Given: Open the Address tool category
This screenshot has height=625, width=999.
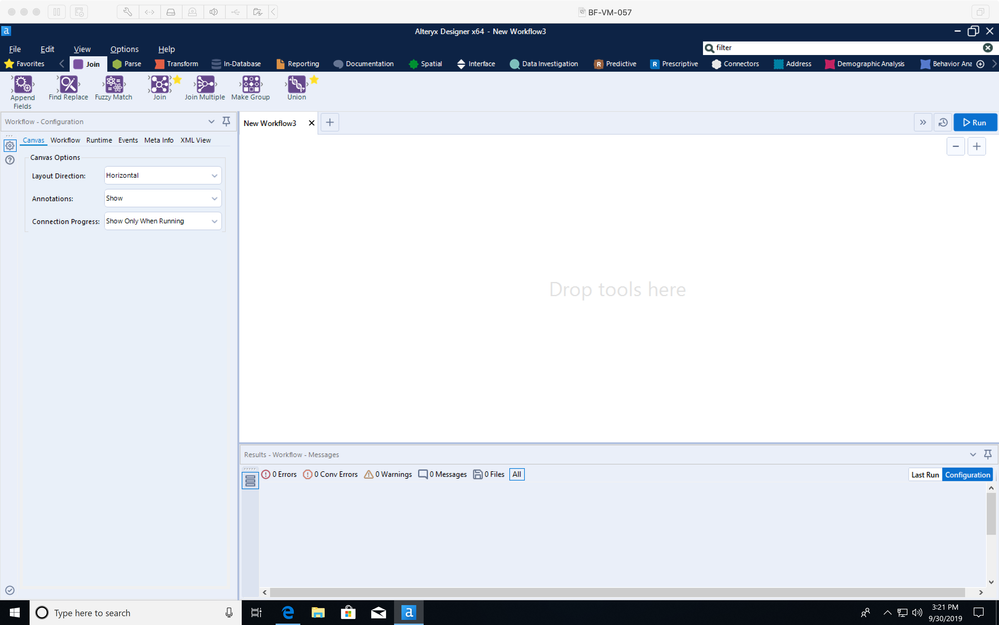Looking at the screenshot, I should click(793, 64).
